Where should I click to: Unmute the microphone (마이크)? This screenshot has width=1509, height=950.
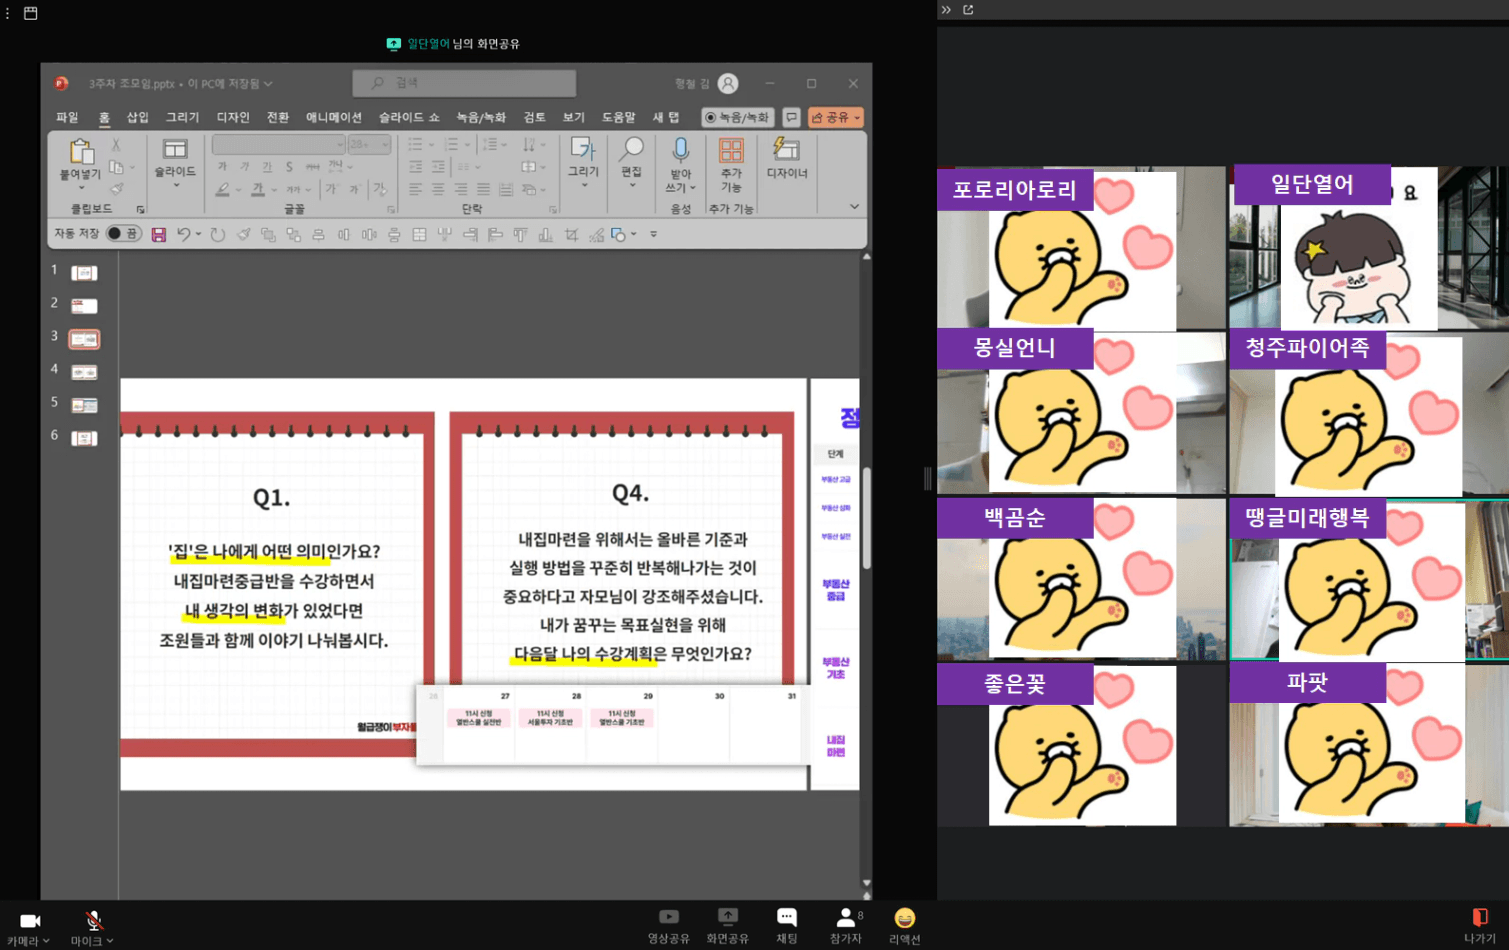(93, 921)
